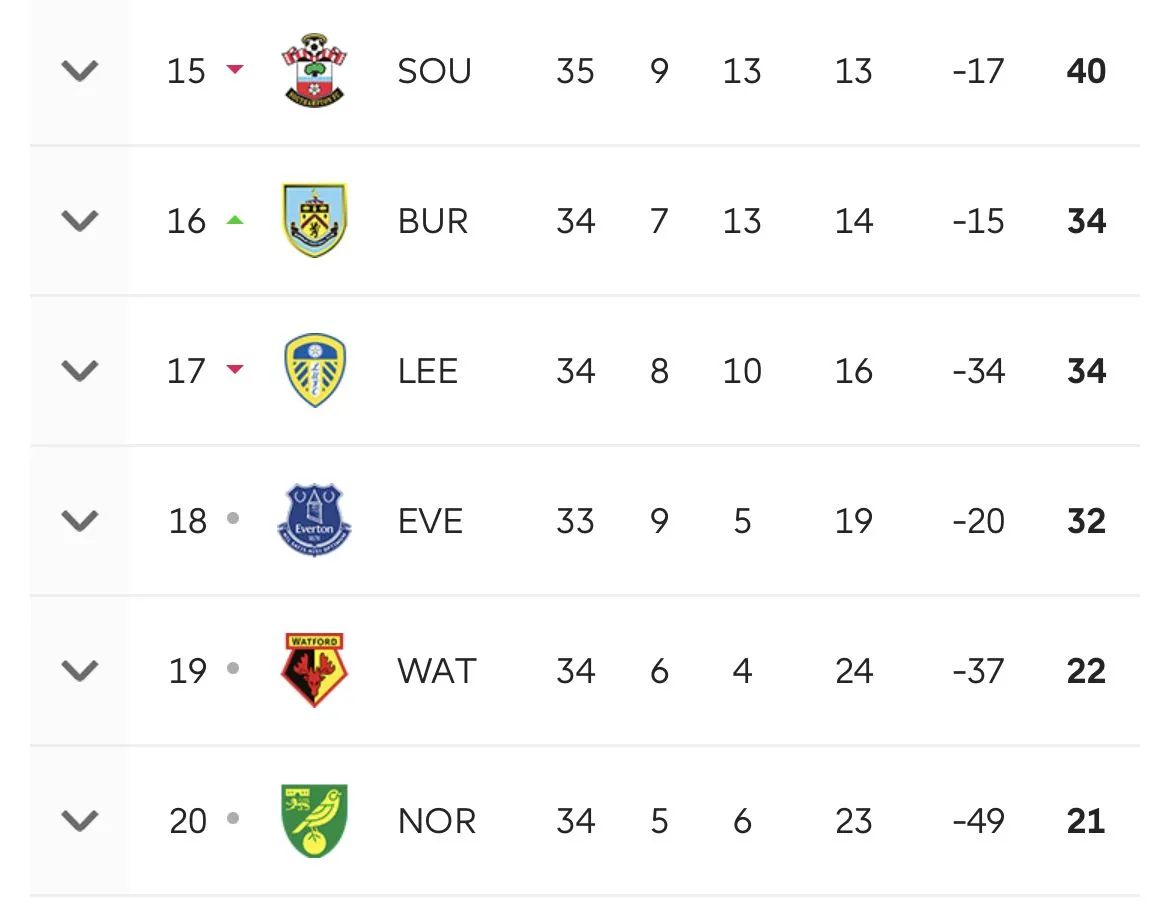Expand the Southampton row details
Image resolution: width=1170 pixels, height=924 pixels.
click(x=80, y=71)
